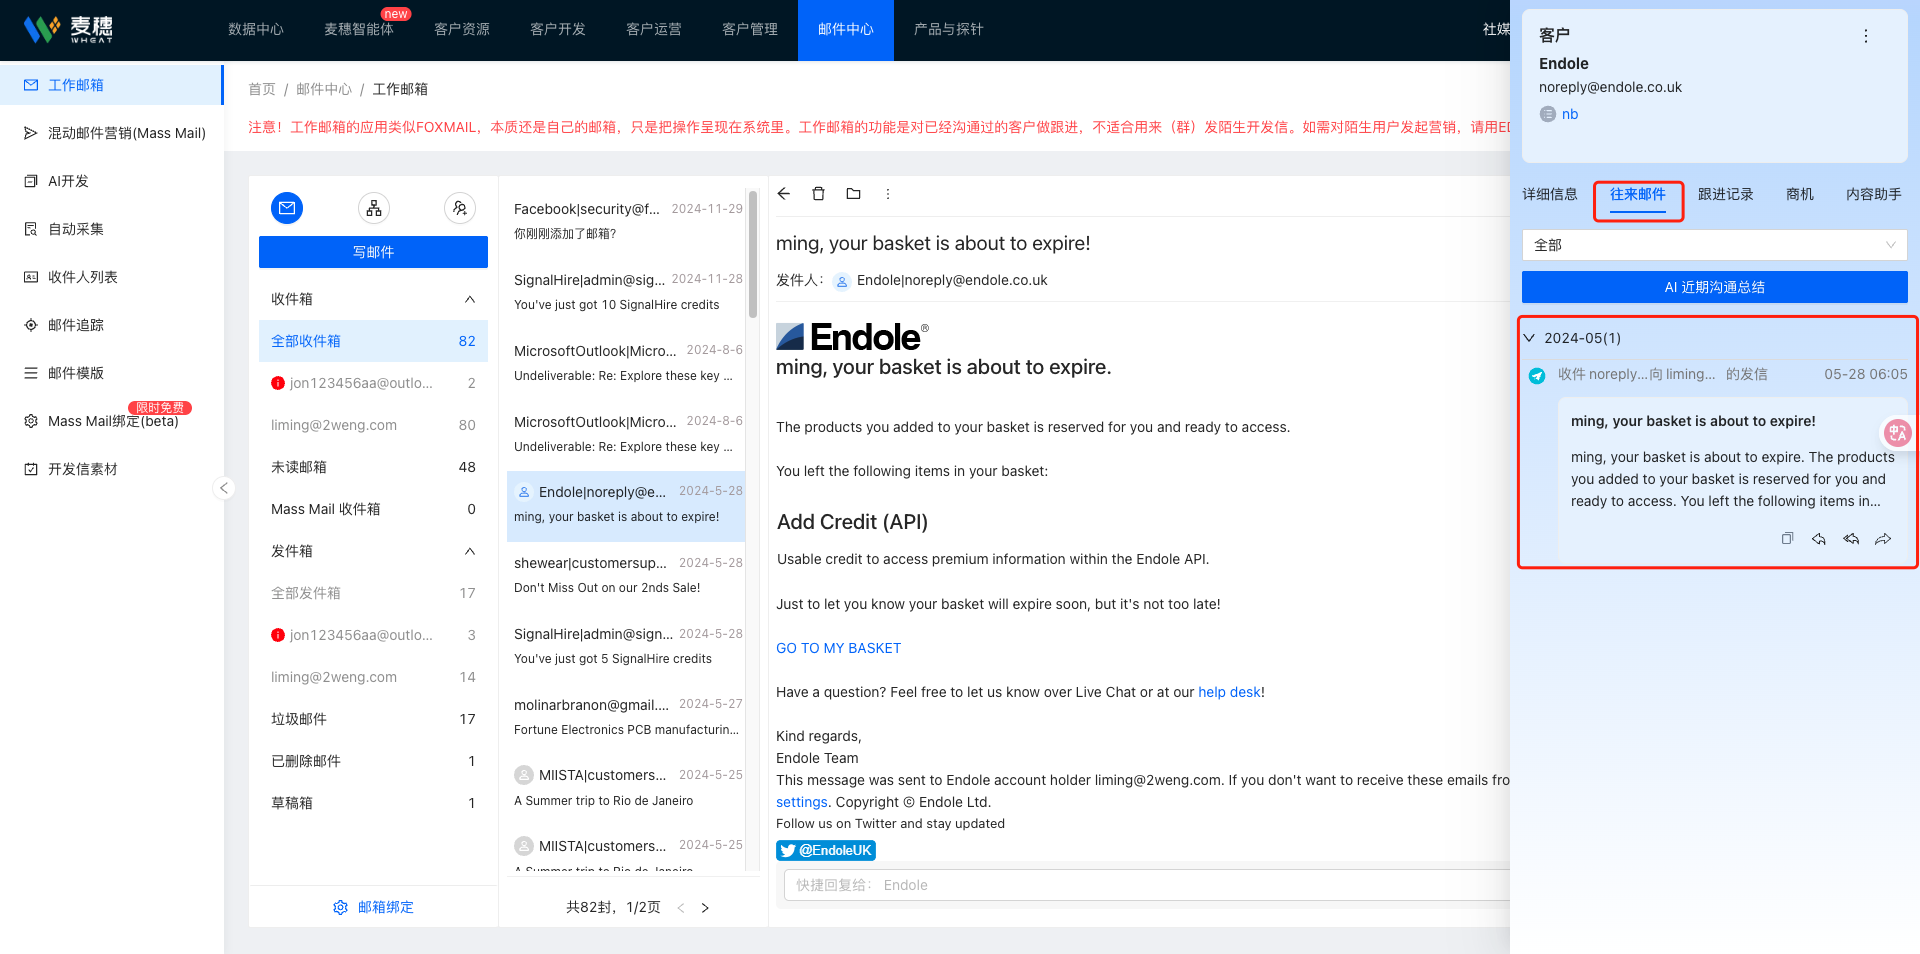Open 混动邮件营销(Mass Mail) in the sidebar

[x=111, y=133]
